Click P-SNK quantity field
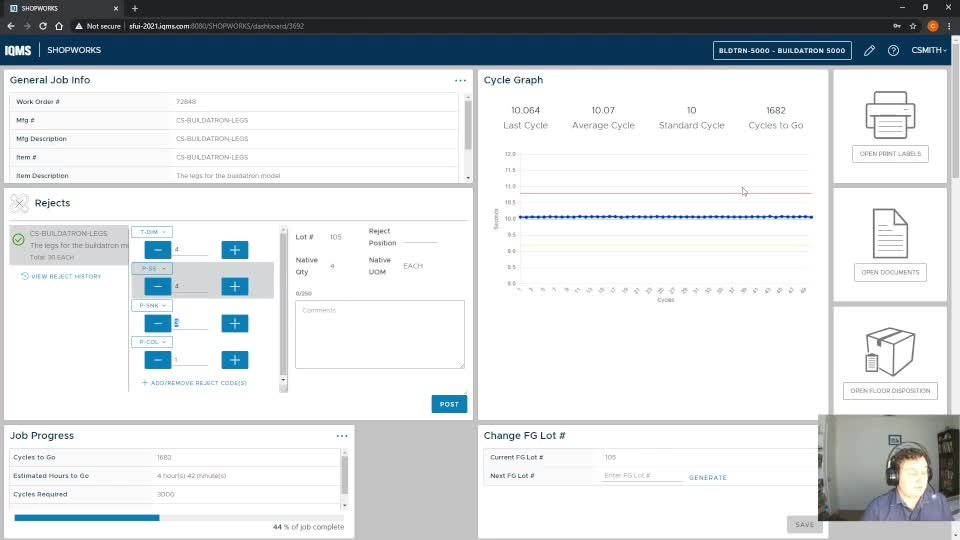 tap(191, 323)
